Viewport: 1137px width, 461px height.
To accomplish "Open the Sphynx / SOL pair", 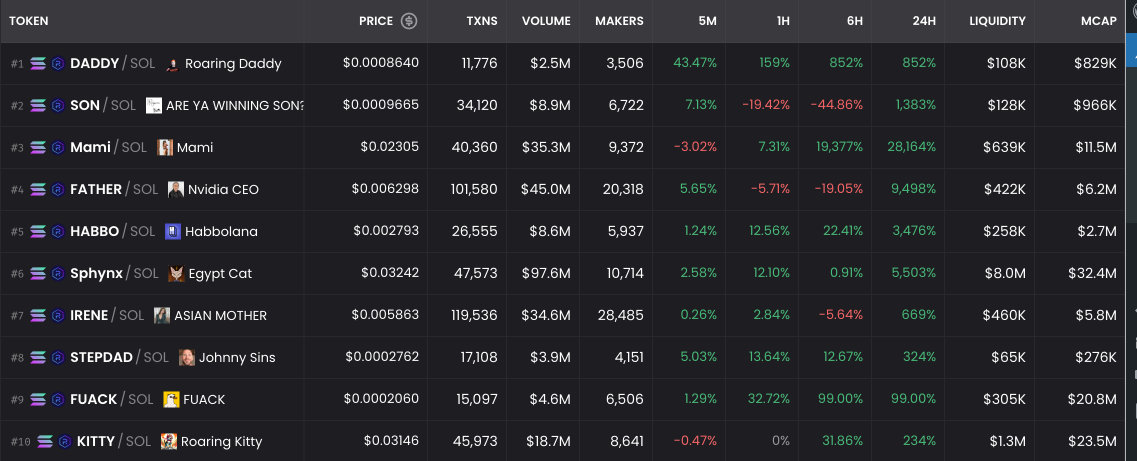I will [x=115, y=274].
